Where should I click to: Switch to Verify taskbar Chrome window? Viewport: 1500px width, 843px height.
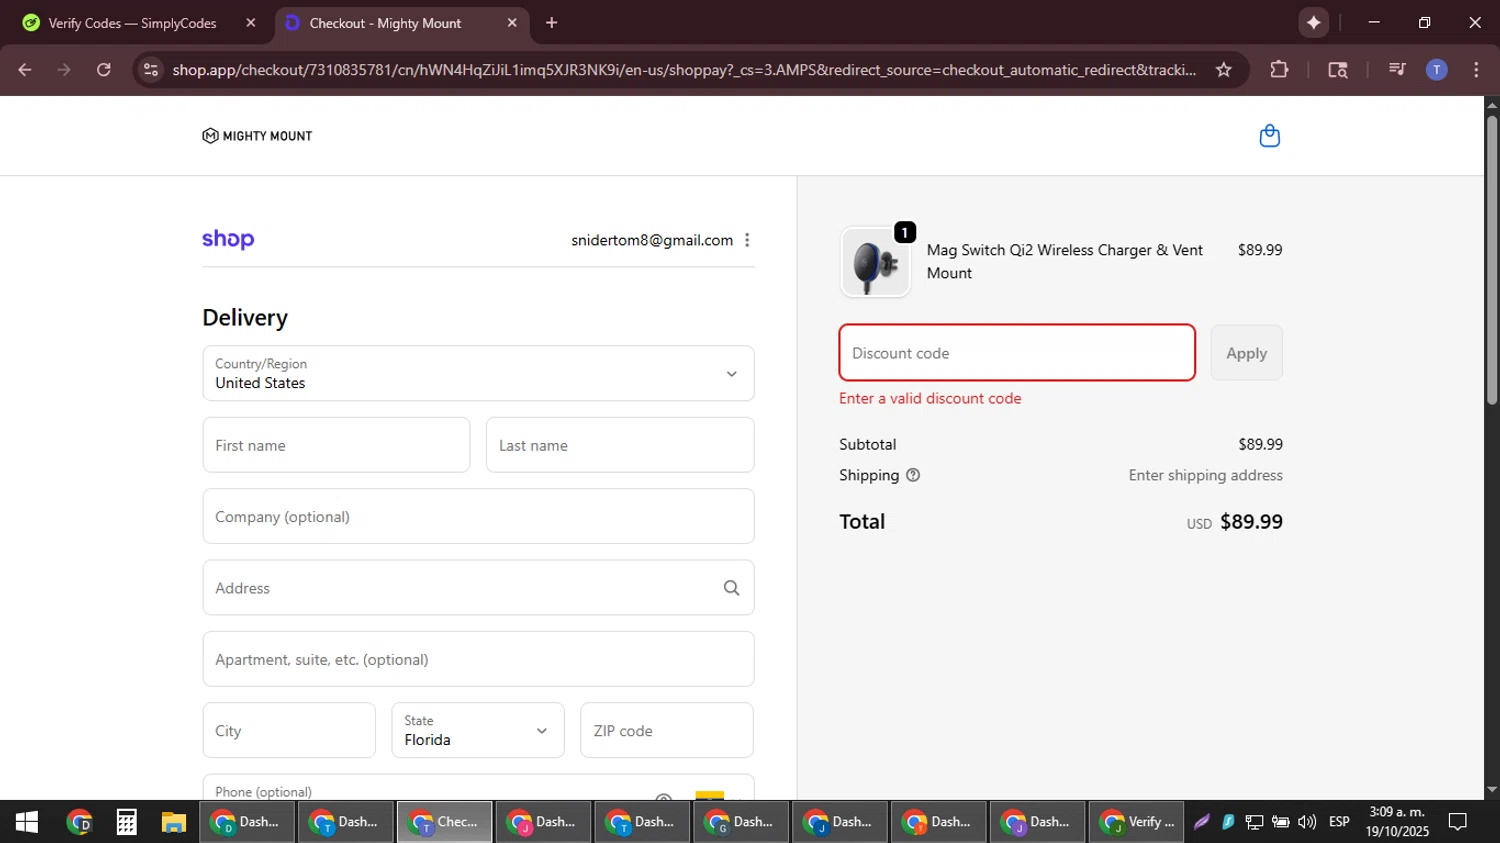point(1136,822)
